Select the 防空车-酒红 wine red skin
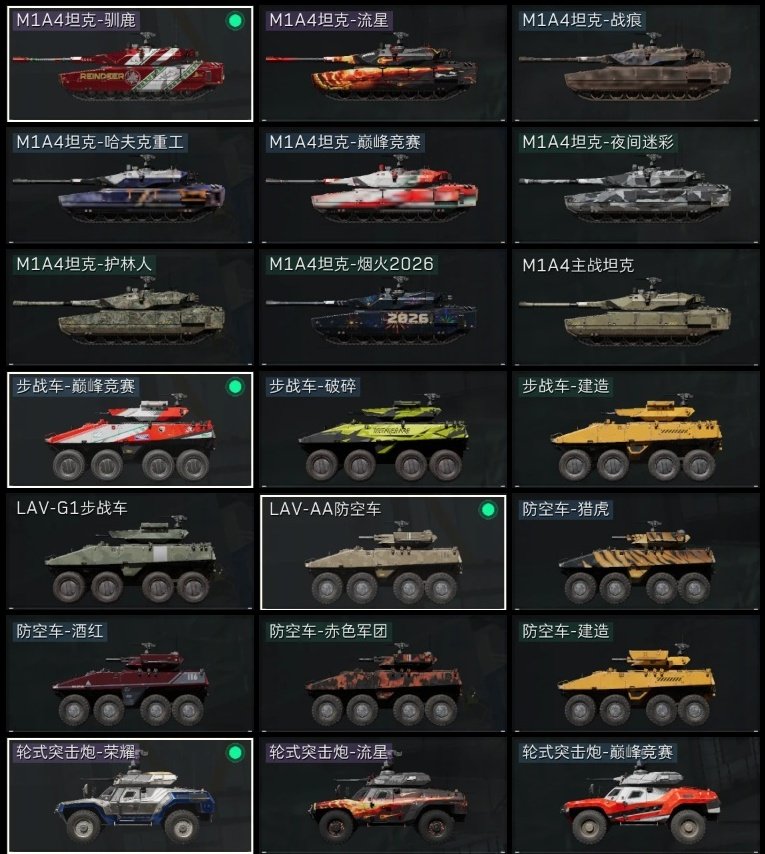 click(130, 674)
